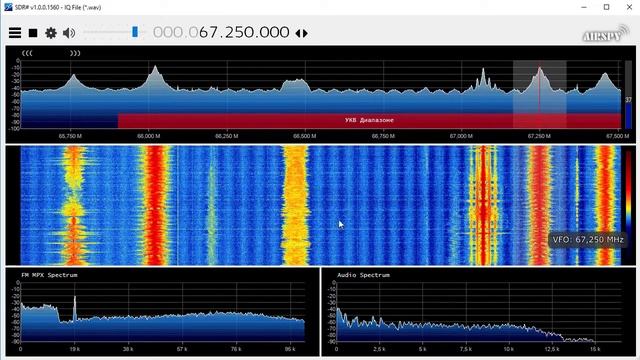The image size is (640, 360).
Task: Click the Airspy logo
Action: 606,33
